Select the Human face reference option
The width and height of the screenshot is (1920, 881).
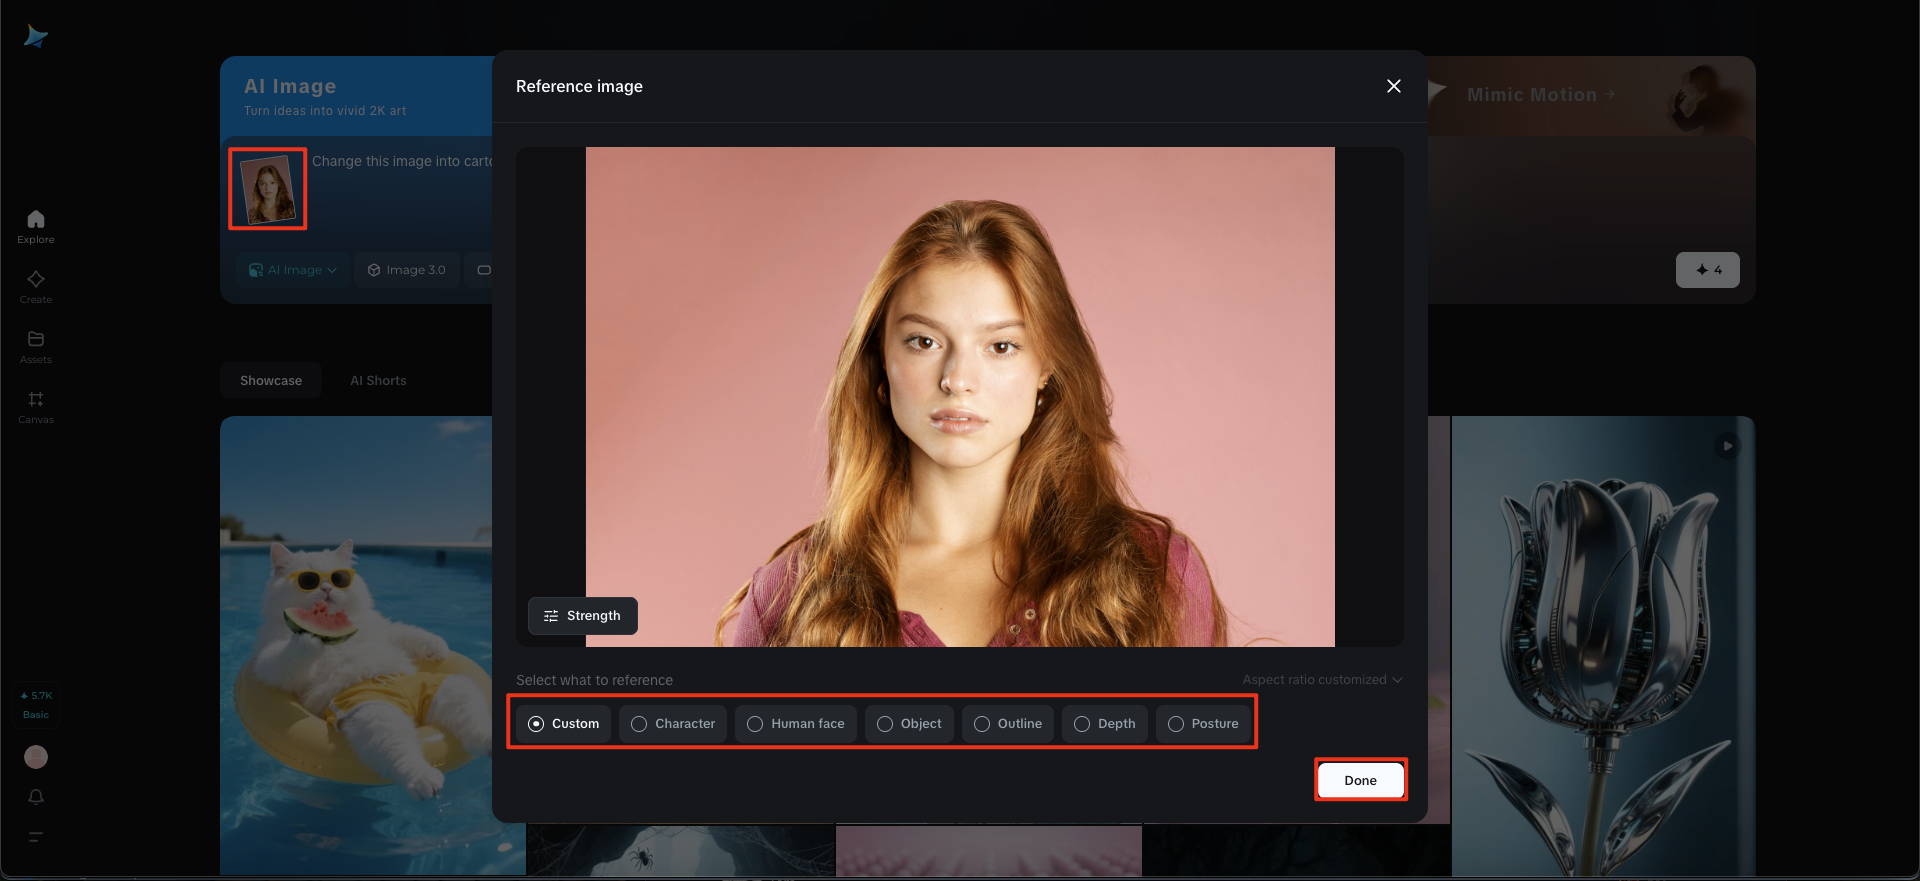pyautogui.click(x=796, y=724)
